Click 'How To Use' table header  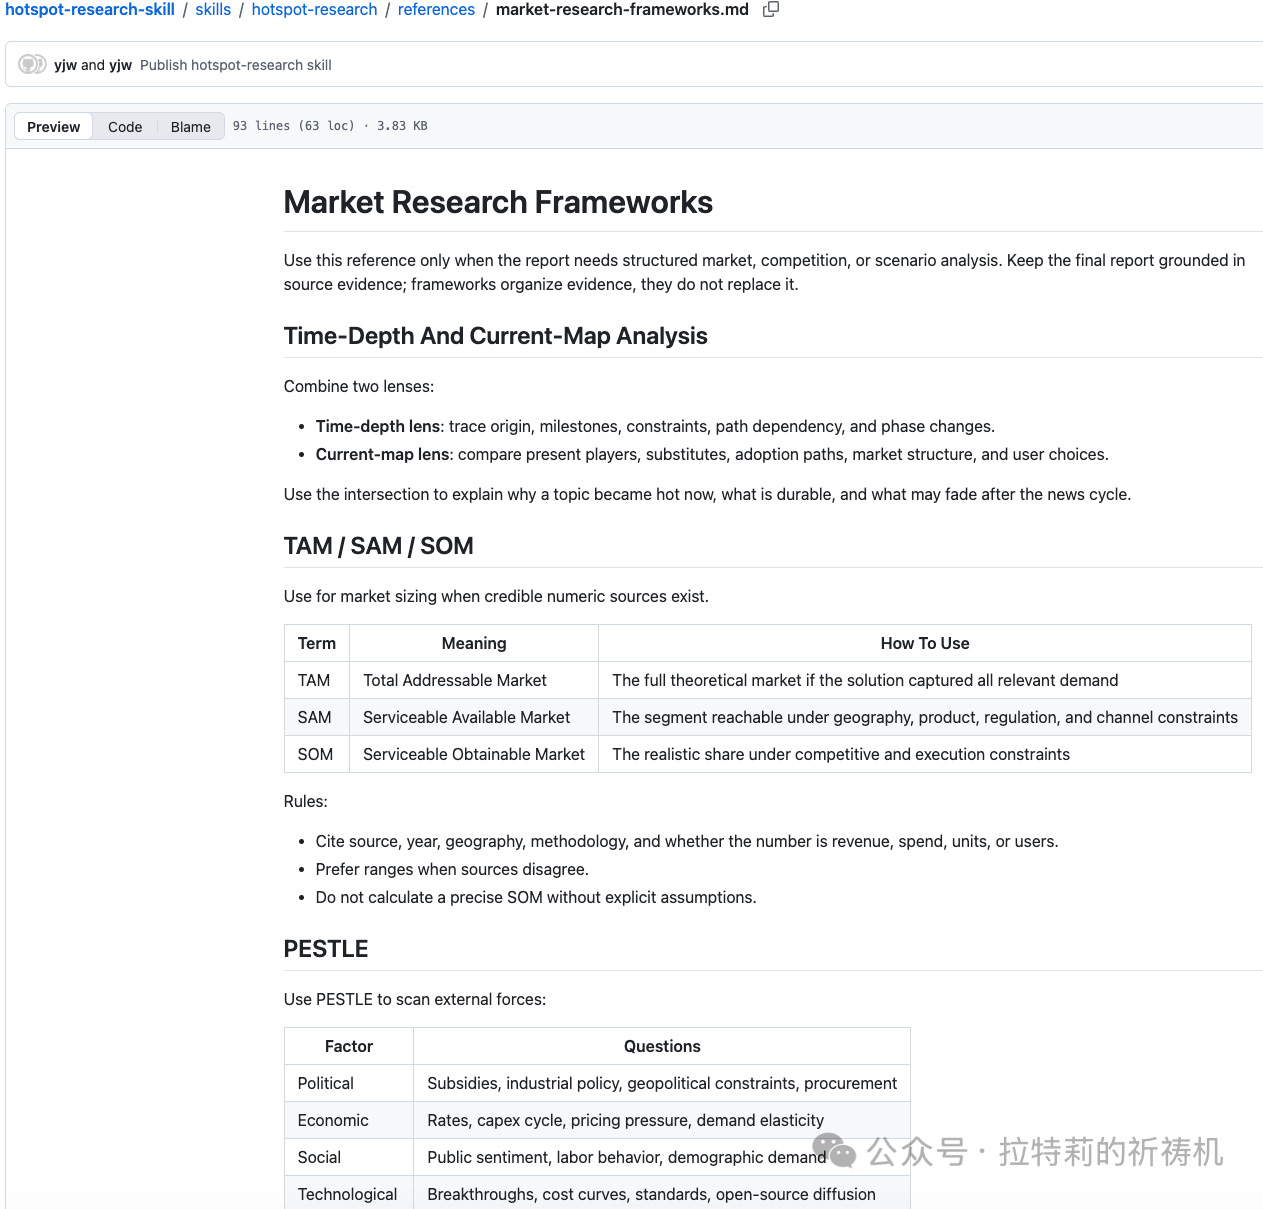point(925,644)
